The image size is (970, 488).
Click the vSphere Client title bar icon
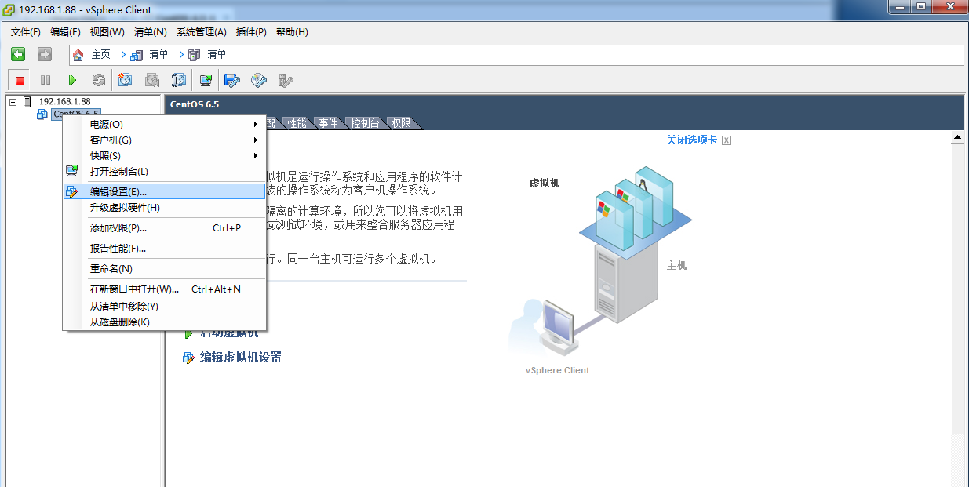pyautogui.click(x=9, y=10)
